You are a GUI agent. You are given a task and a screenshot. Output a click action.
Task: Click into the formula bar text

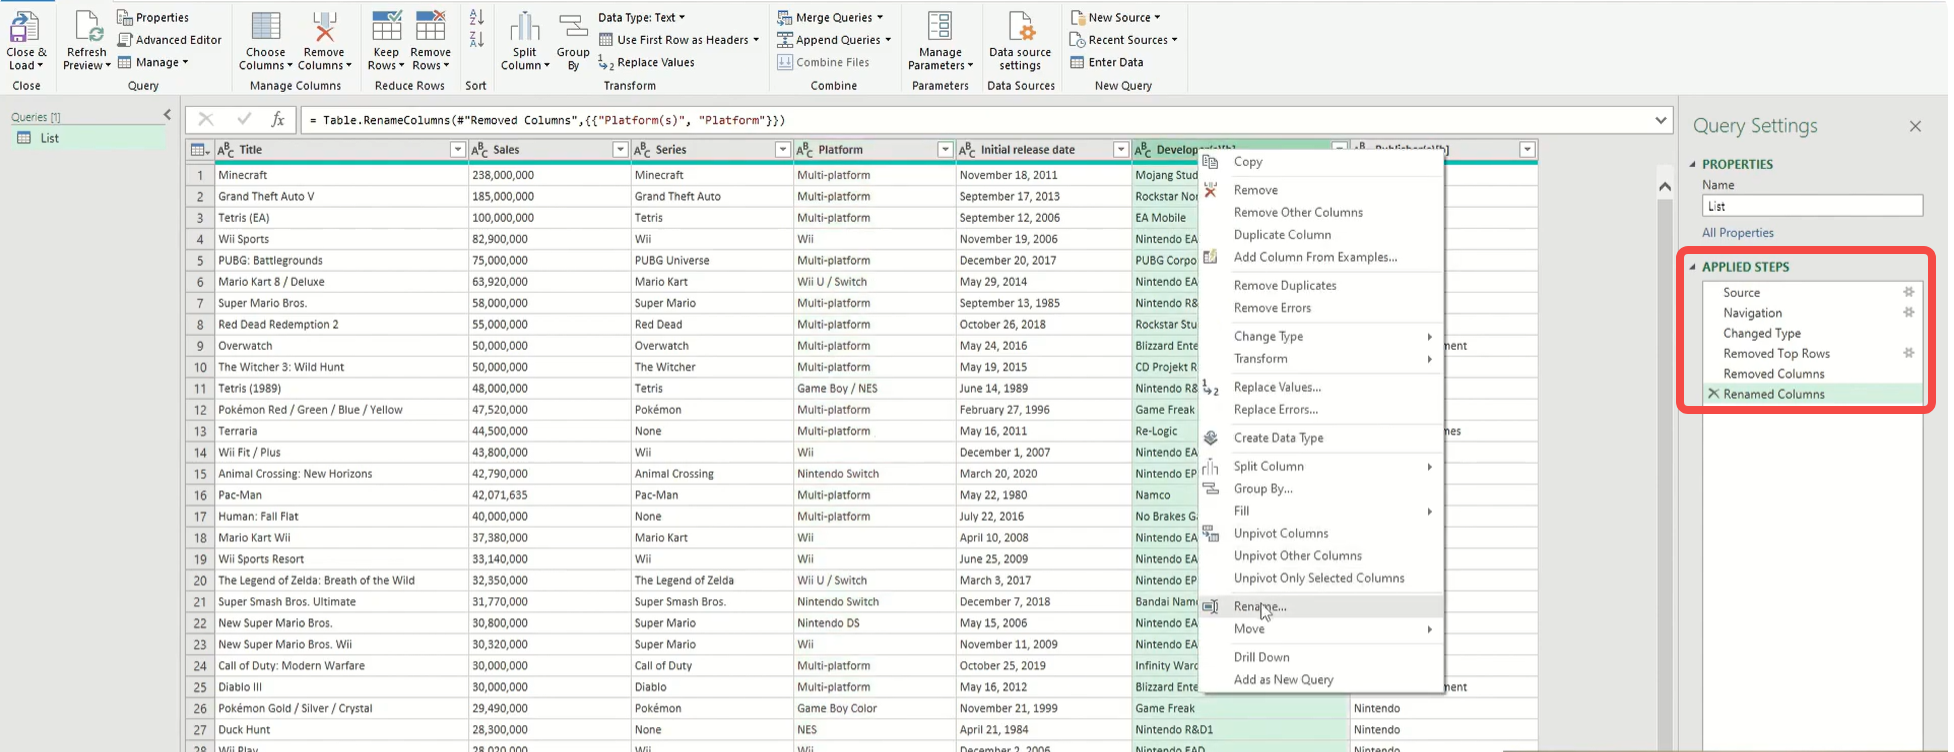tap(974, 120)
